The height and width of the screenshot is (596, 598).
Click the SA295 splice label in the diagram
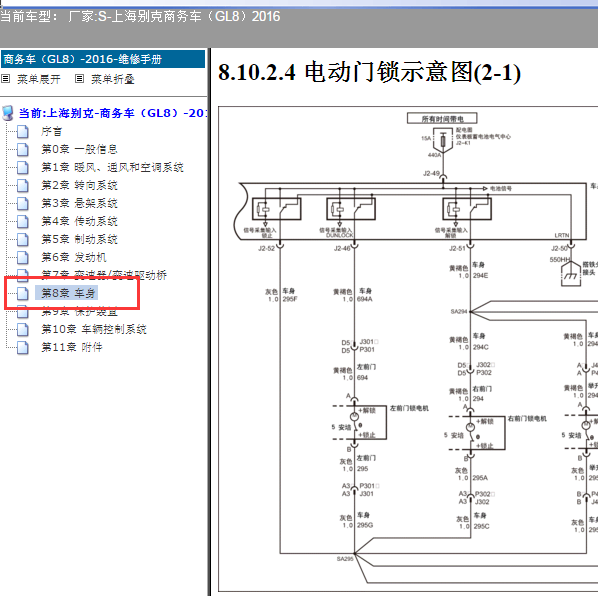[345, 559]
